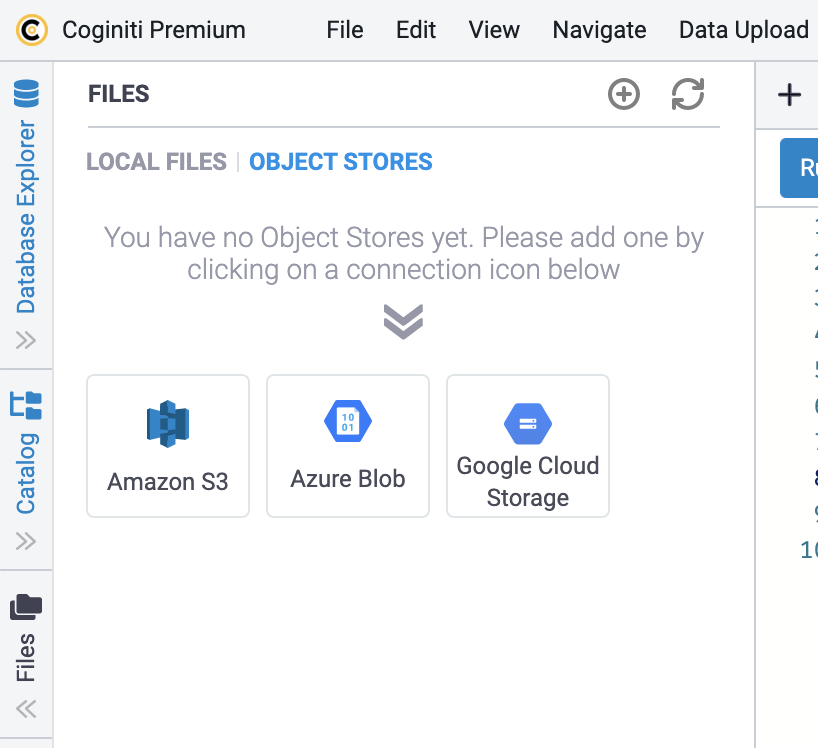Open the Catalog sidebar icon

25,406
